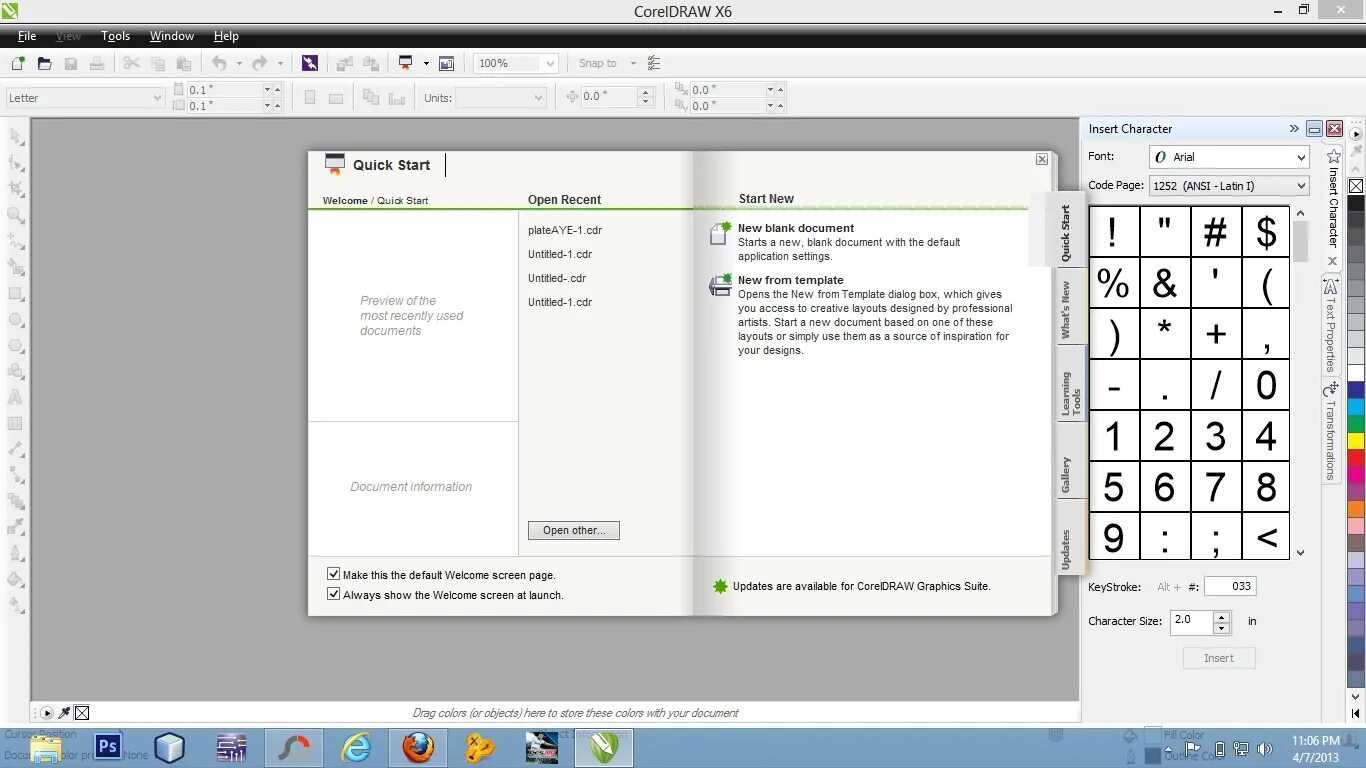Pick the dark blue swatch in palette
Image resolution: width=1366 pixels, height=768 pixels.
coord(1356,391)
